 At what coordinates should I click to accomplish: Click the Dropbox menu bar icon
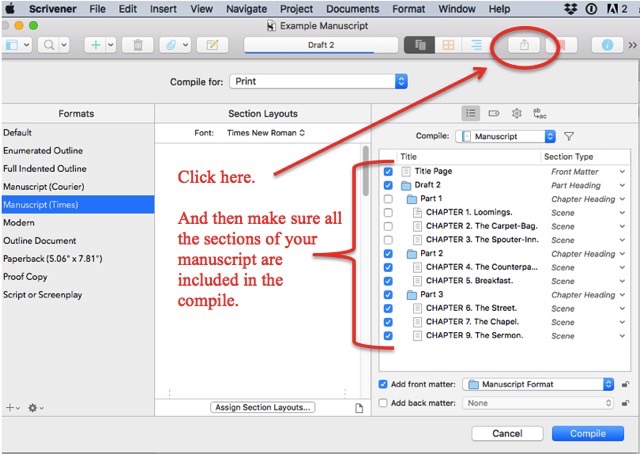click(571, 9)
